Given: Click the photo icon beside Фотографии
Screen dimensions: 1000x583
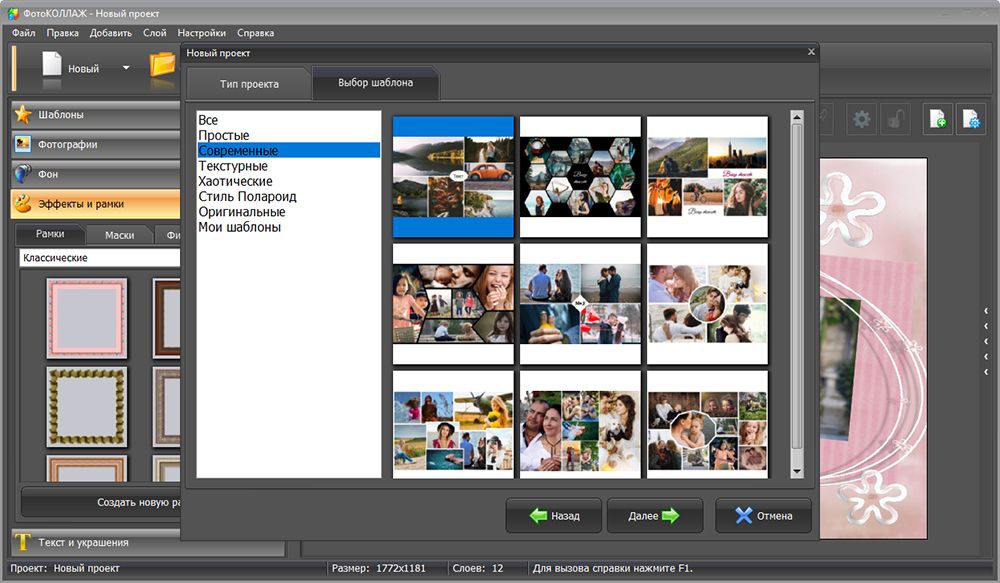Looking at the screenshot, I should tap(23, 144).
